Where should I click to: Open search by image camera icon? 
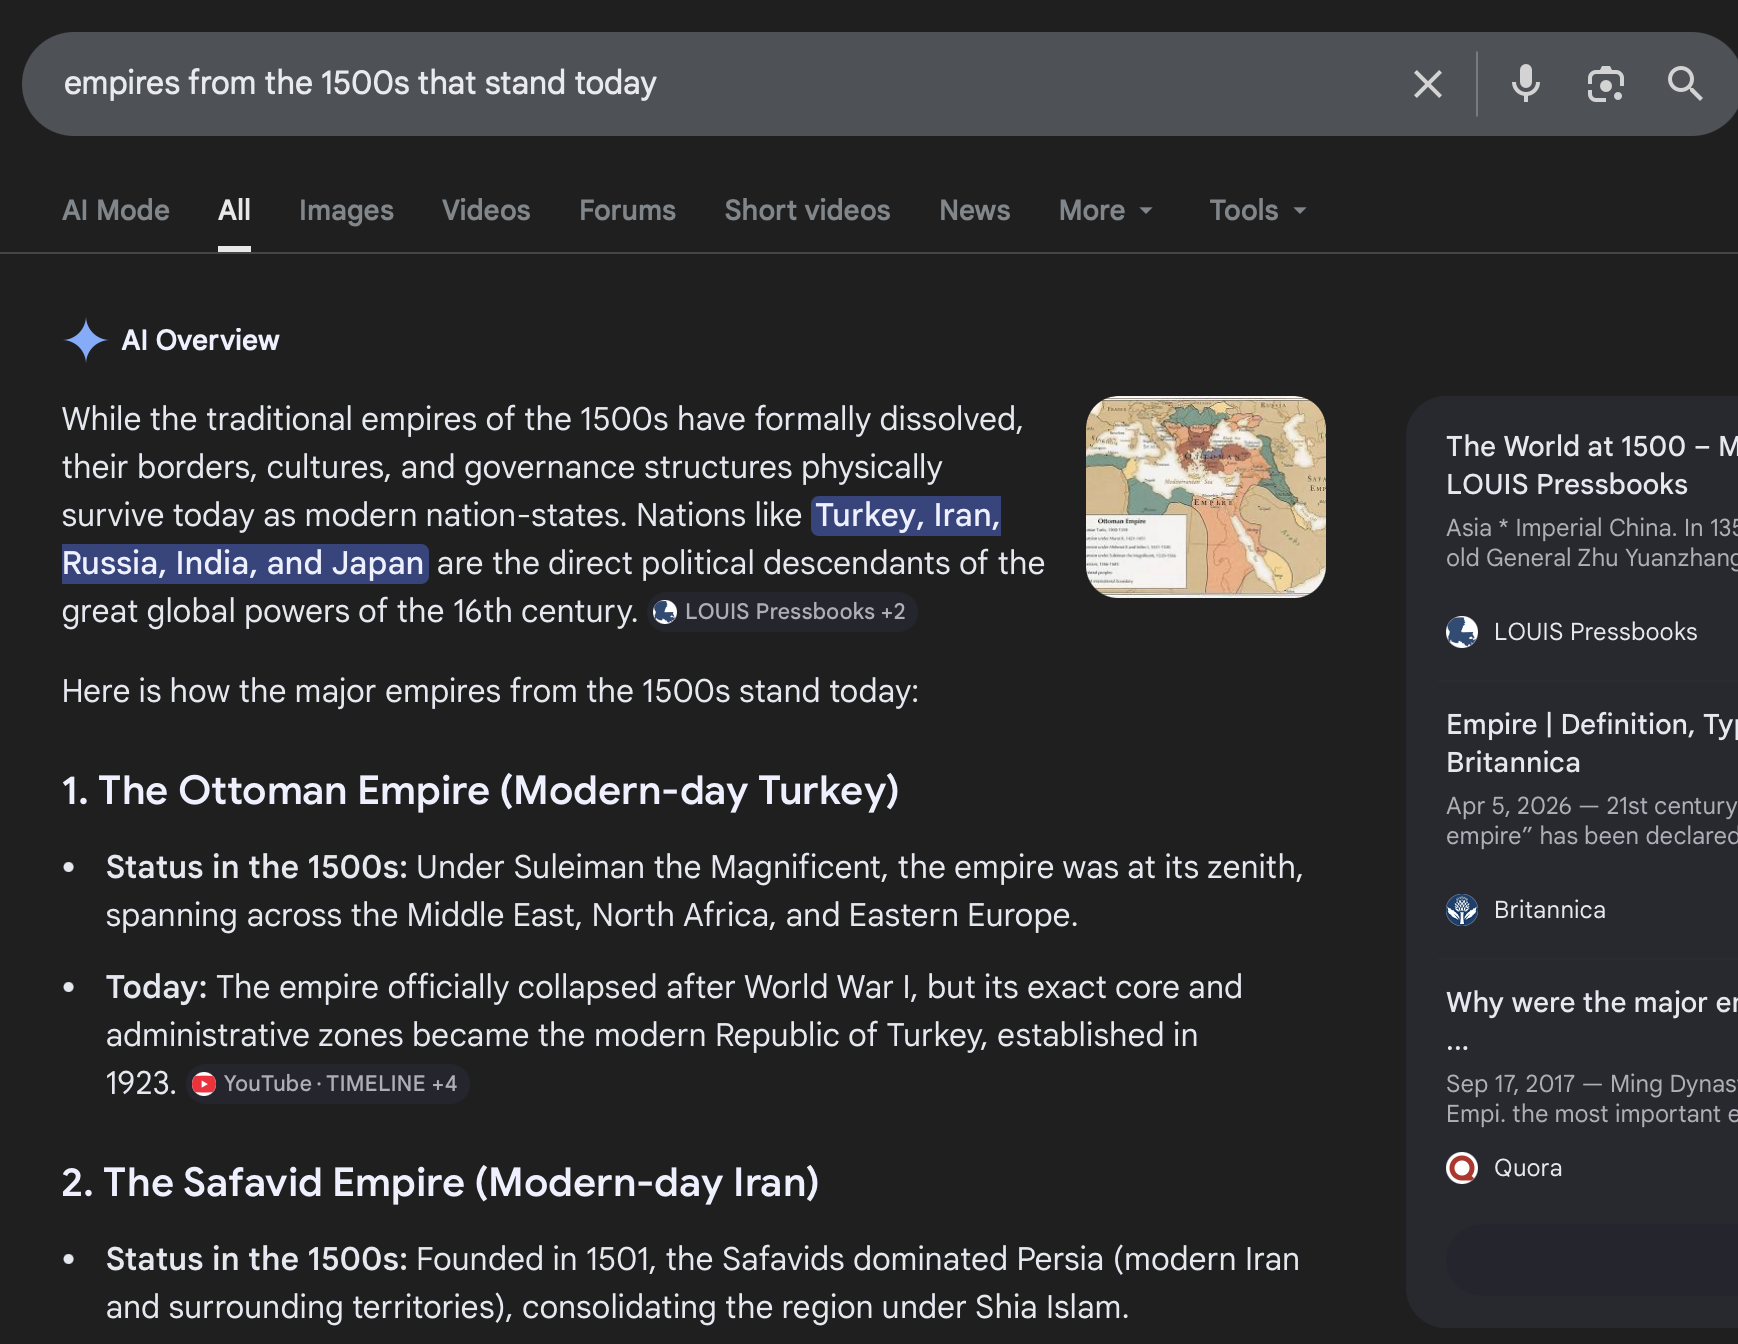(x=1606, y=84)
